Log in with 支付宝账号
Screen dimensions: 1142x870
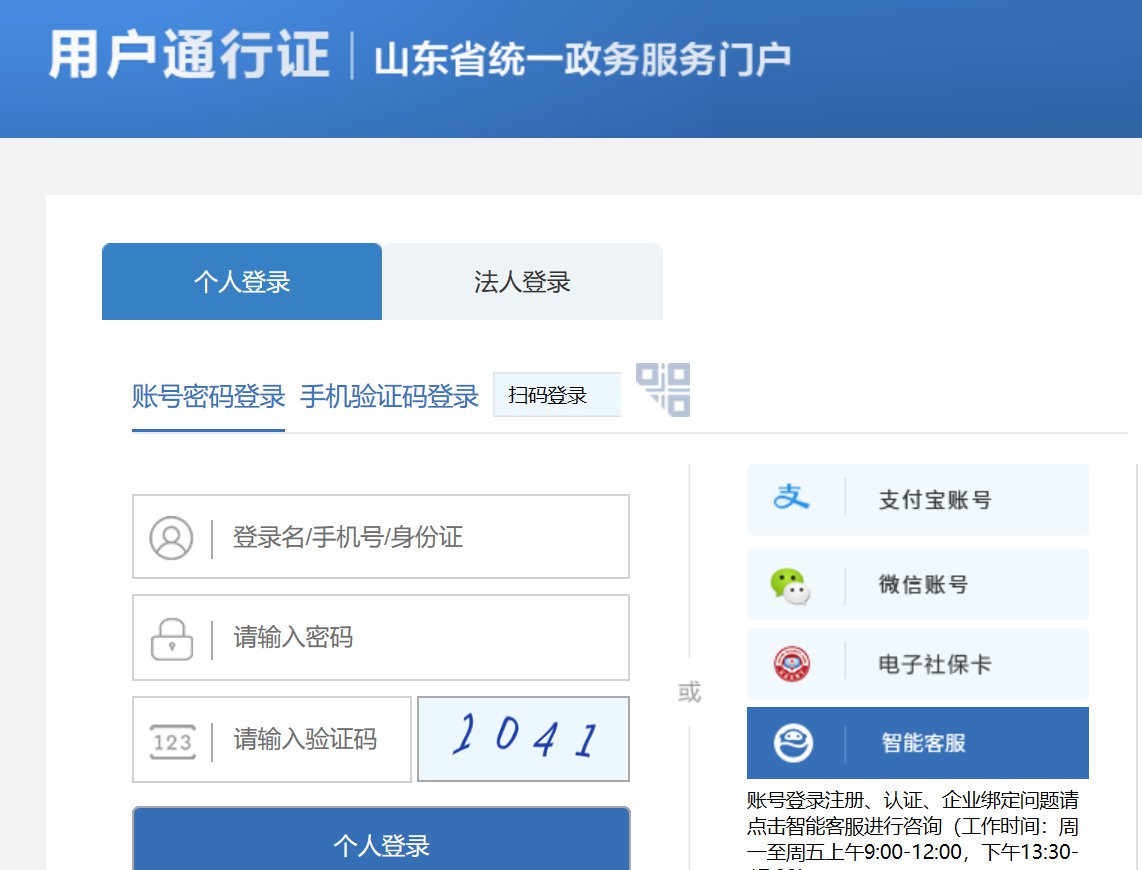918,499
